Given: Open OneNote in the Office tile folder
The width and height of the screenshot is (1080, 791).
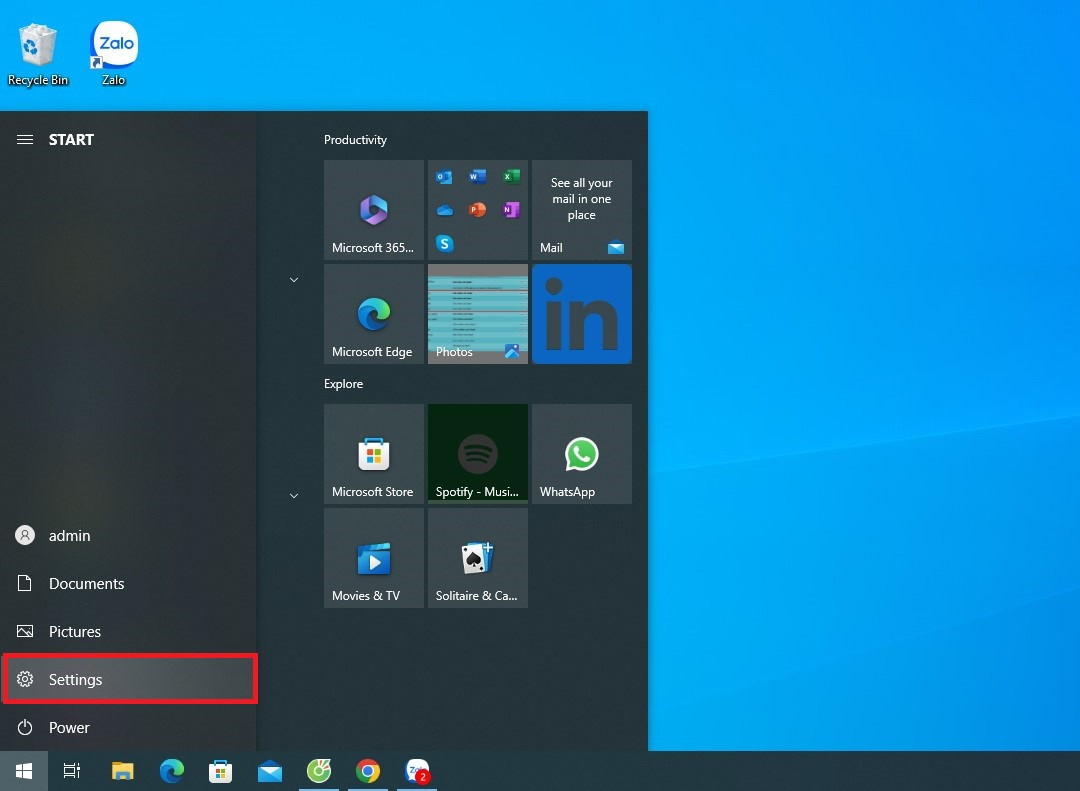Looking at the screenshot, I should (x=511, y=210).
